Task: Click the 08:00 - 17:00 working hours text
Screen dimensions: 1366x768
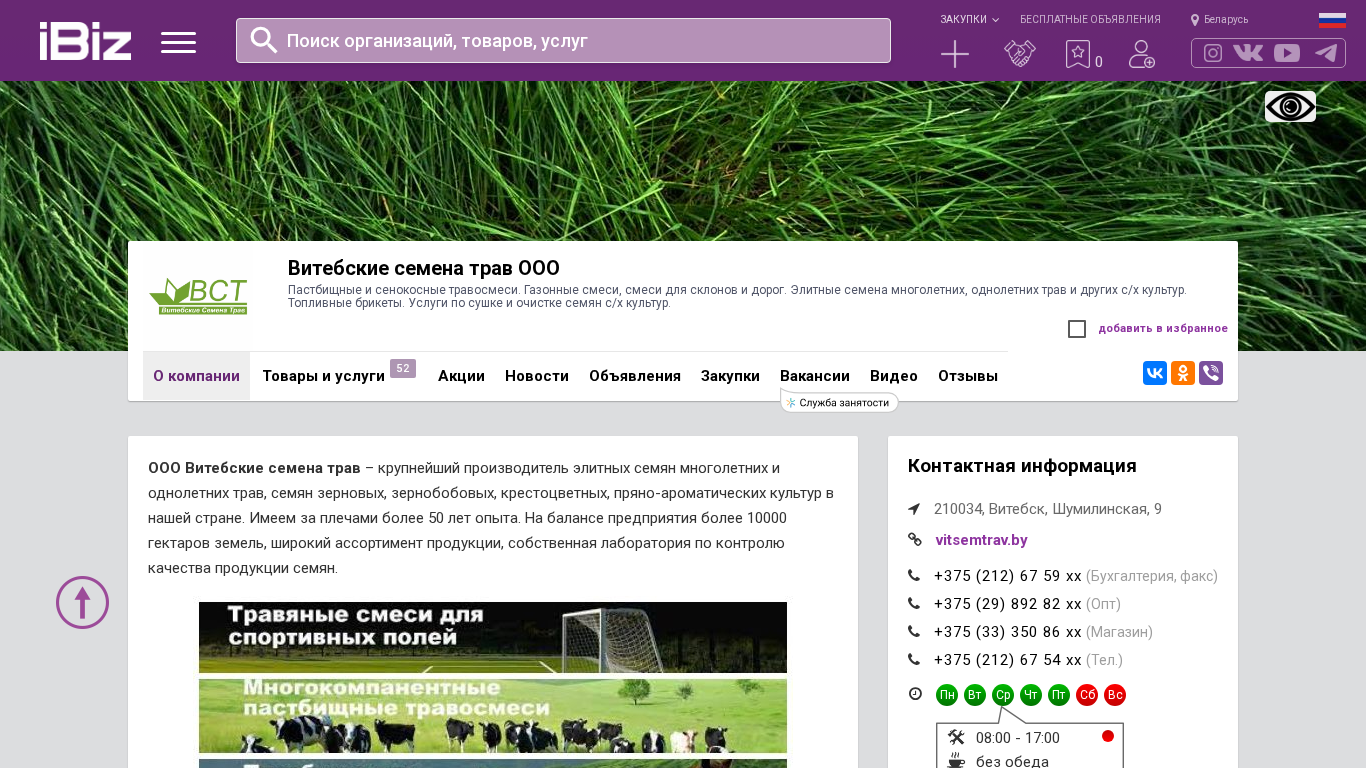Action: pyautogui.click(x=1018, y=738)
